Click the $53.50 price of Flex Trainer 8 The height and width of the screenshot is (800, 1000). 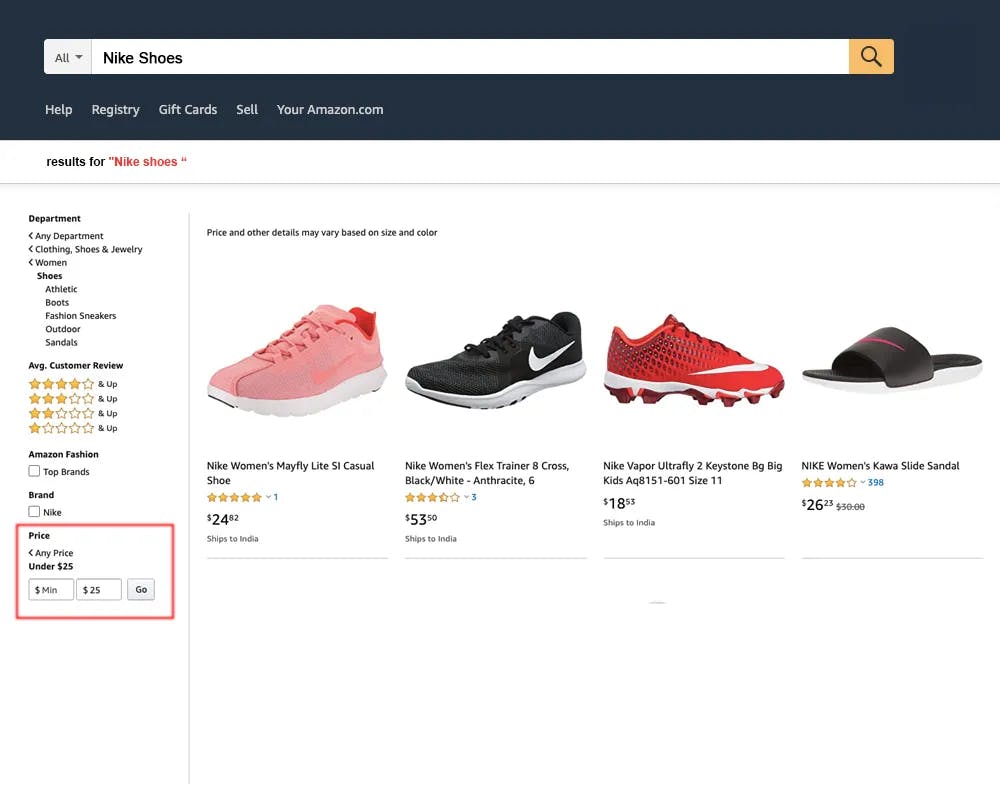point(421,519)
